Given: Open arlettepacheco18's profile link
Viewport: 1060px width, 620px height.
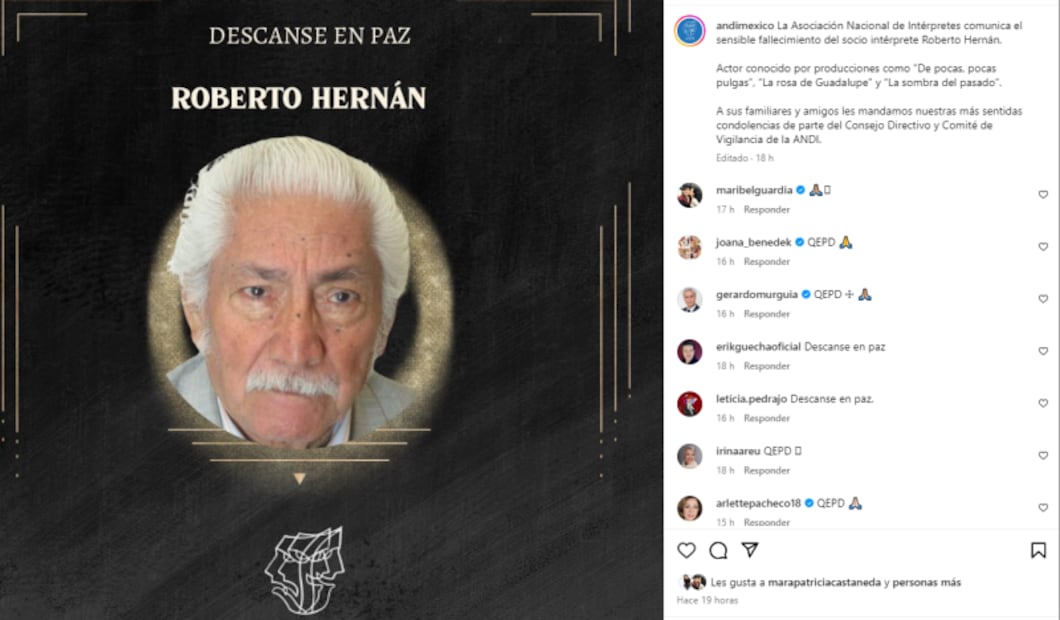Looking at the screenshot, I should [758, 503].
